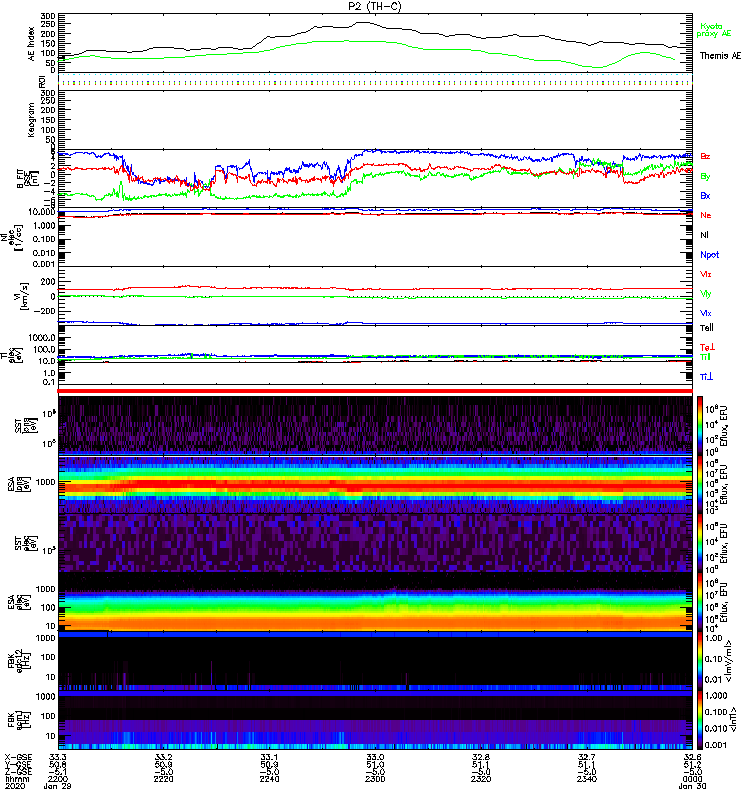The height and width of the screenshot is (800, 750).
Task: Select the Themis AE legend label
Action: coord(720,56)
